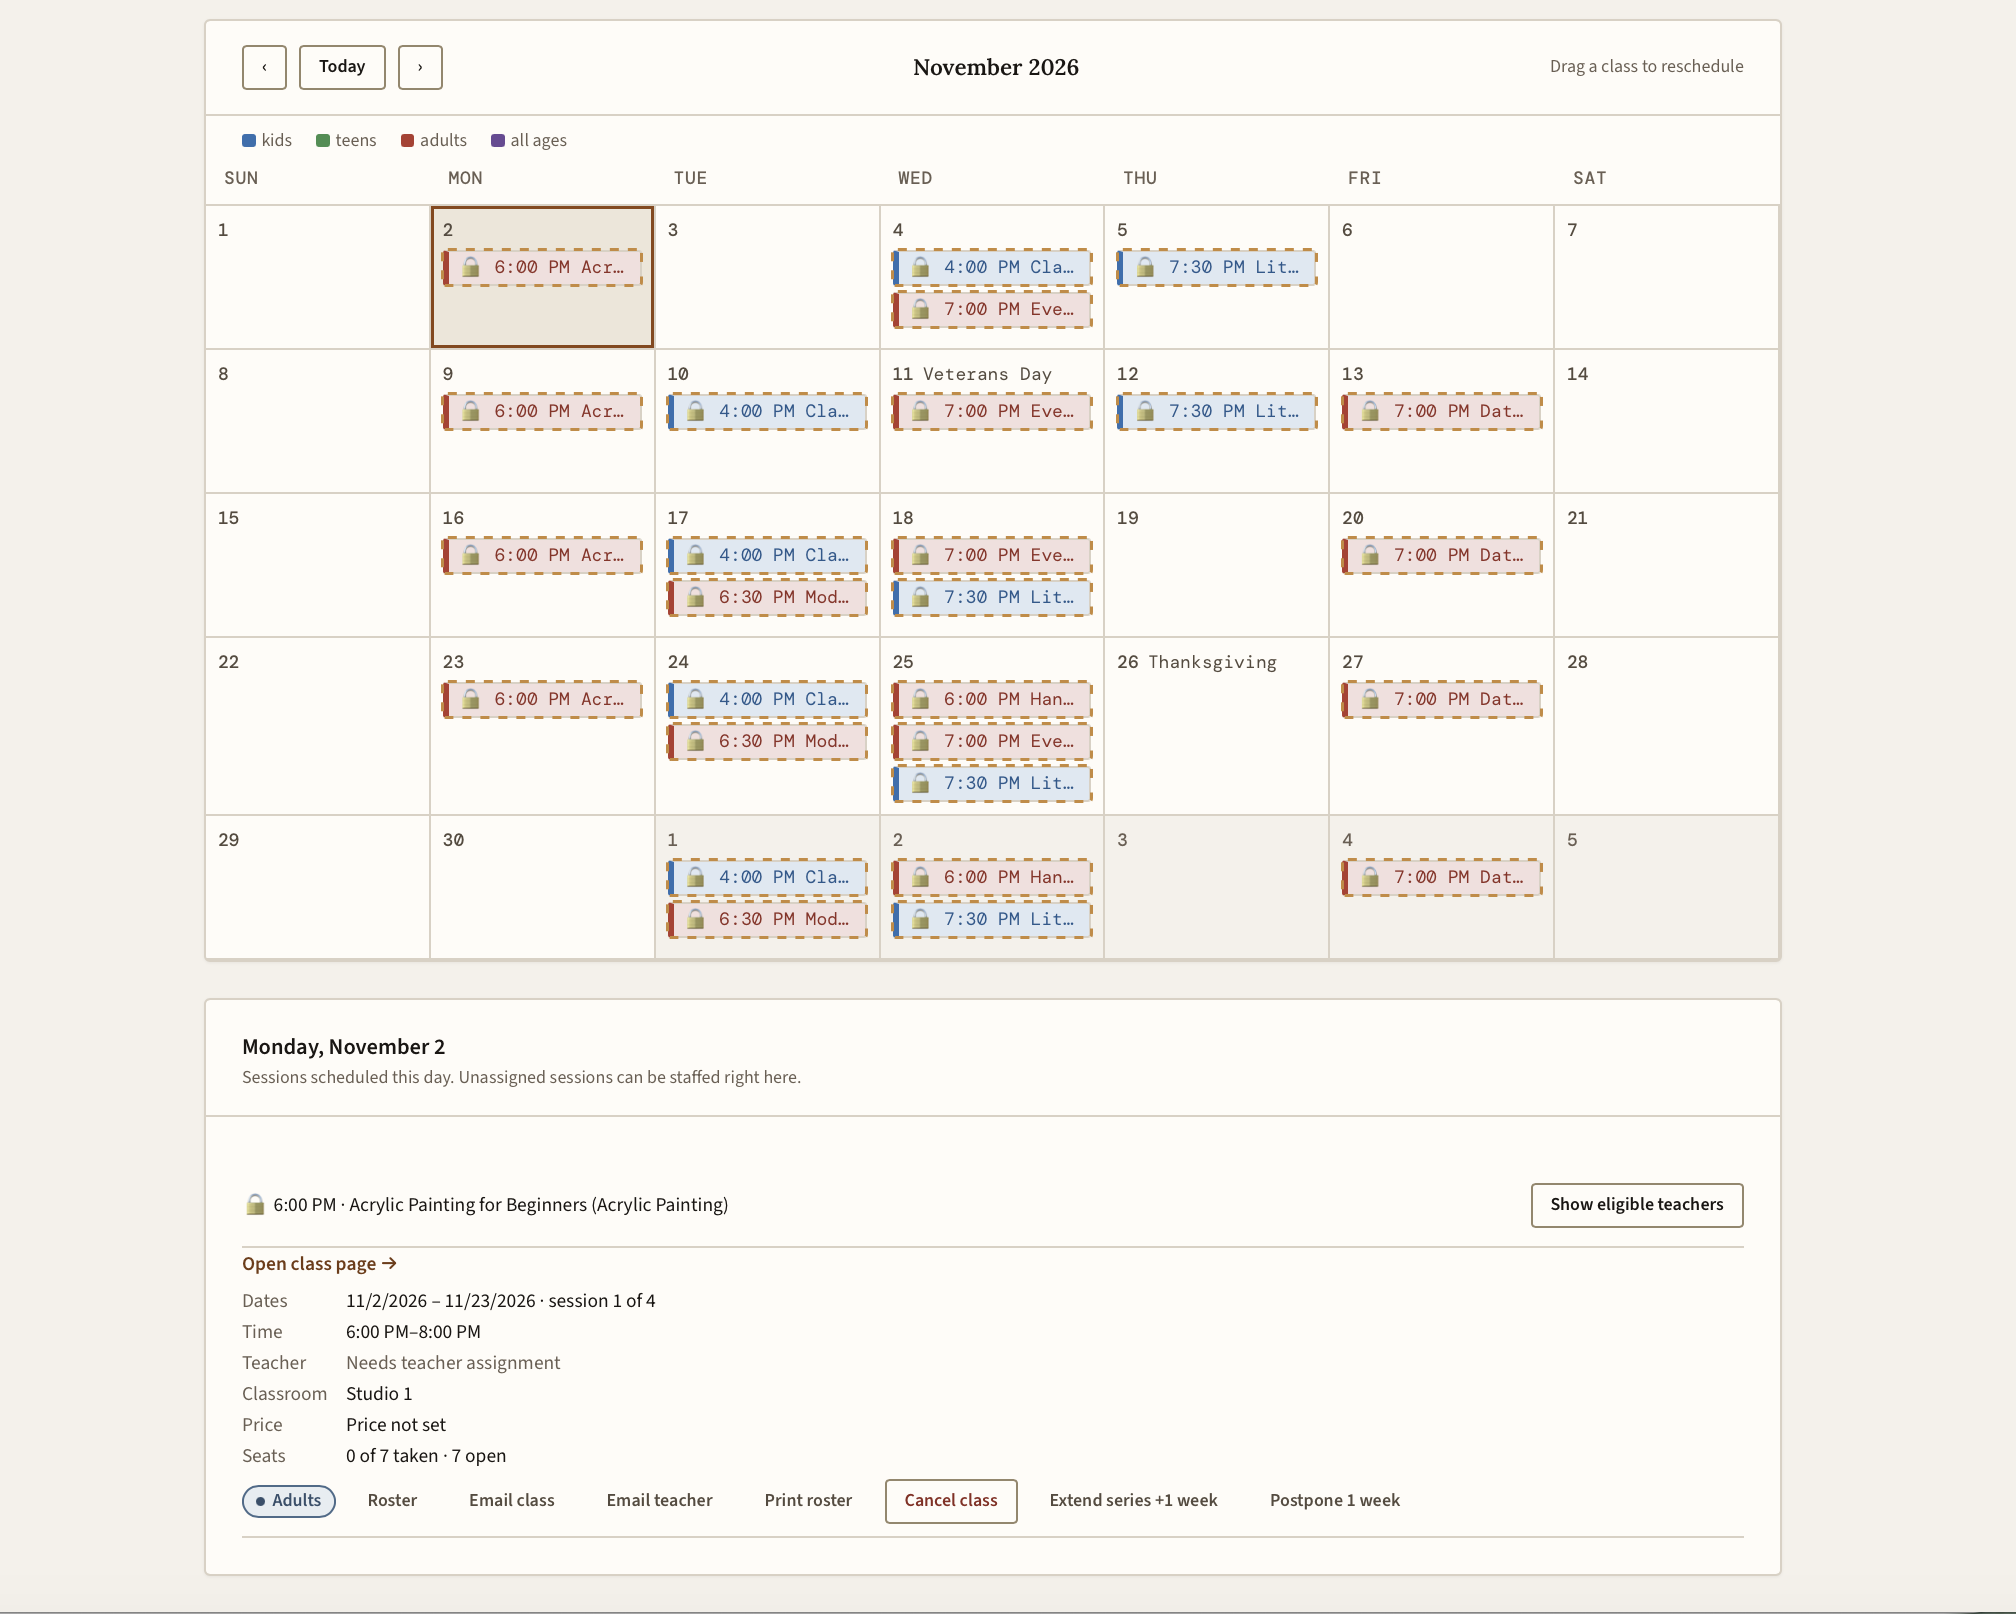Click lock icon on Nov 18 7:00 PM class
The height and width of the screenshot is (1614, 2016).
921,555
